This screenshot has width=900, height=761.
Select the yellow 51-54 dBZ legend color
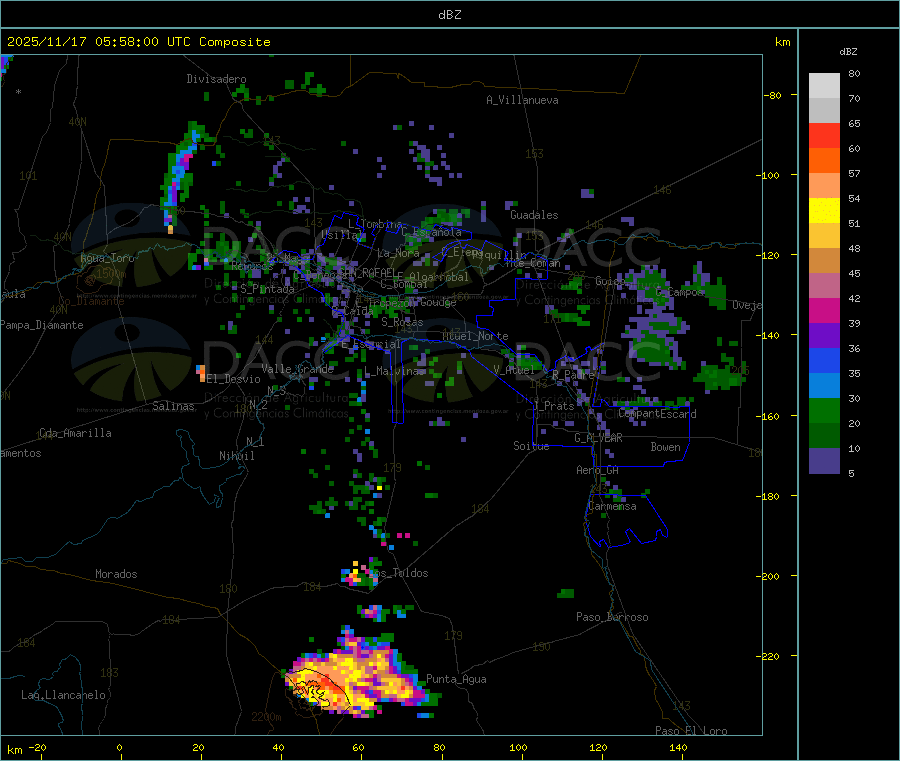click(824, 211)
